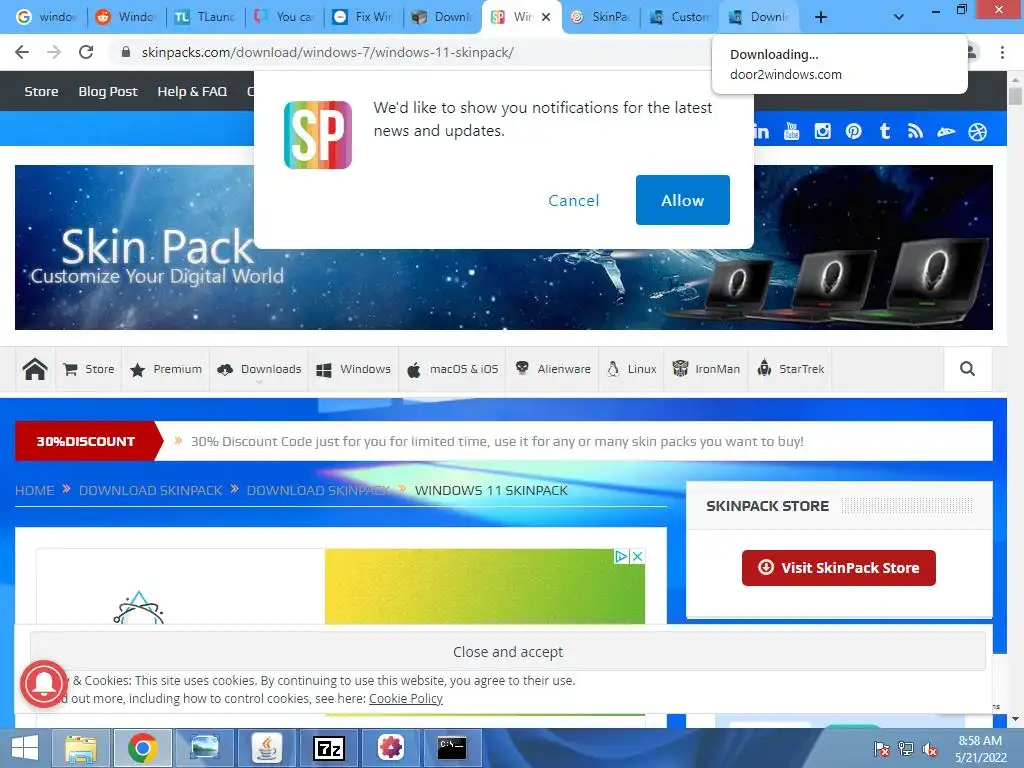
Task: Open the Blog Post link
Action: point(108,91)
